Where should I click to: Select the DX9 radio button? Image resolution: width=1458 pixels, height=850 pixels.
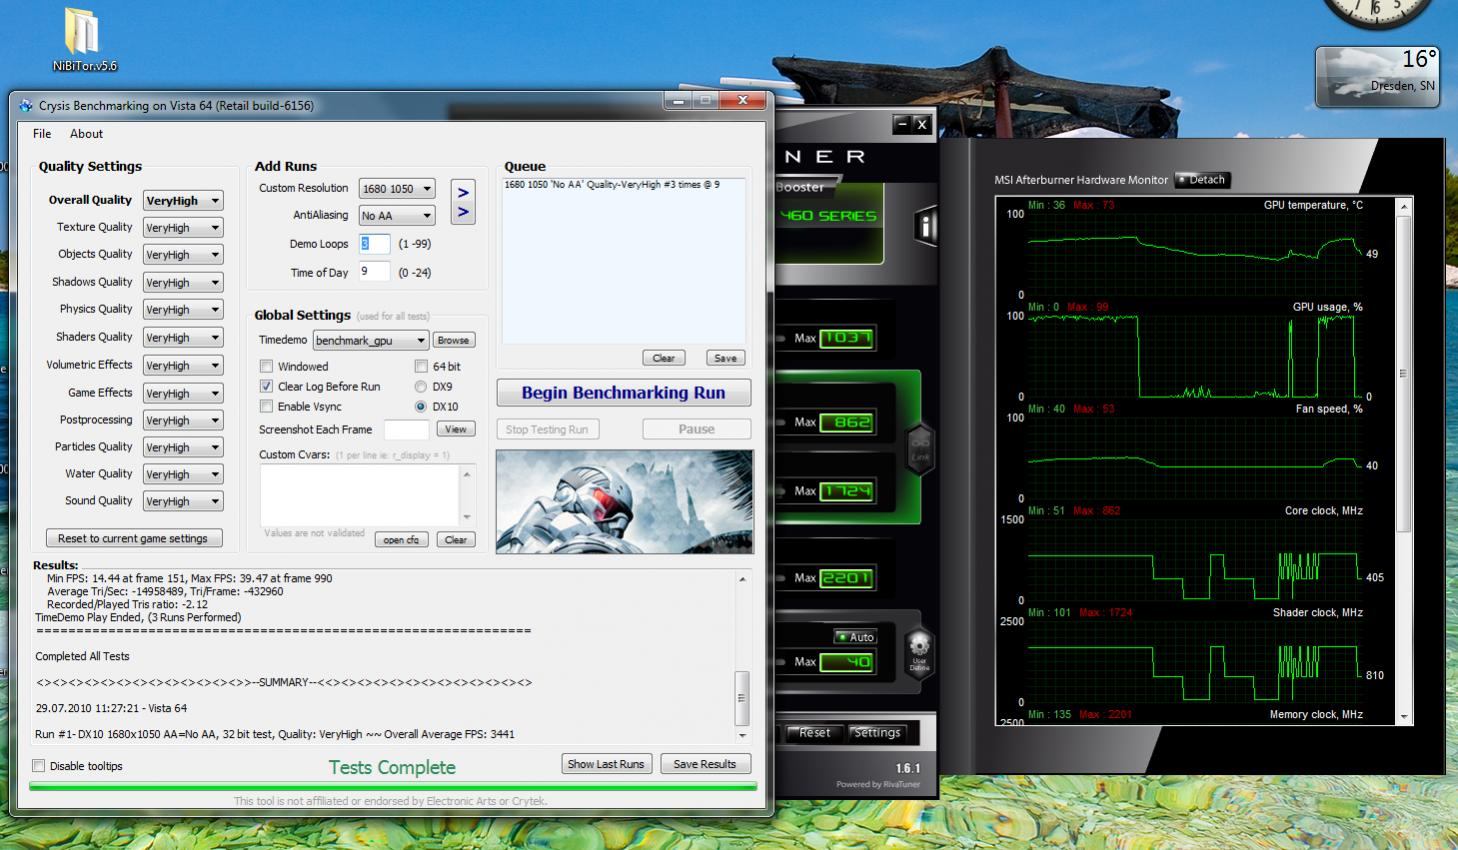pyautogui.click(x=421, y=386)
